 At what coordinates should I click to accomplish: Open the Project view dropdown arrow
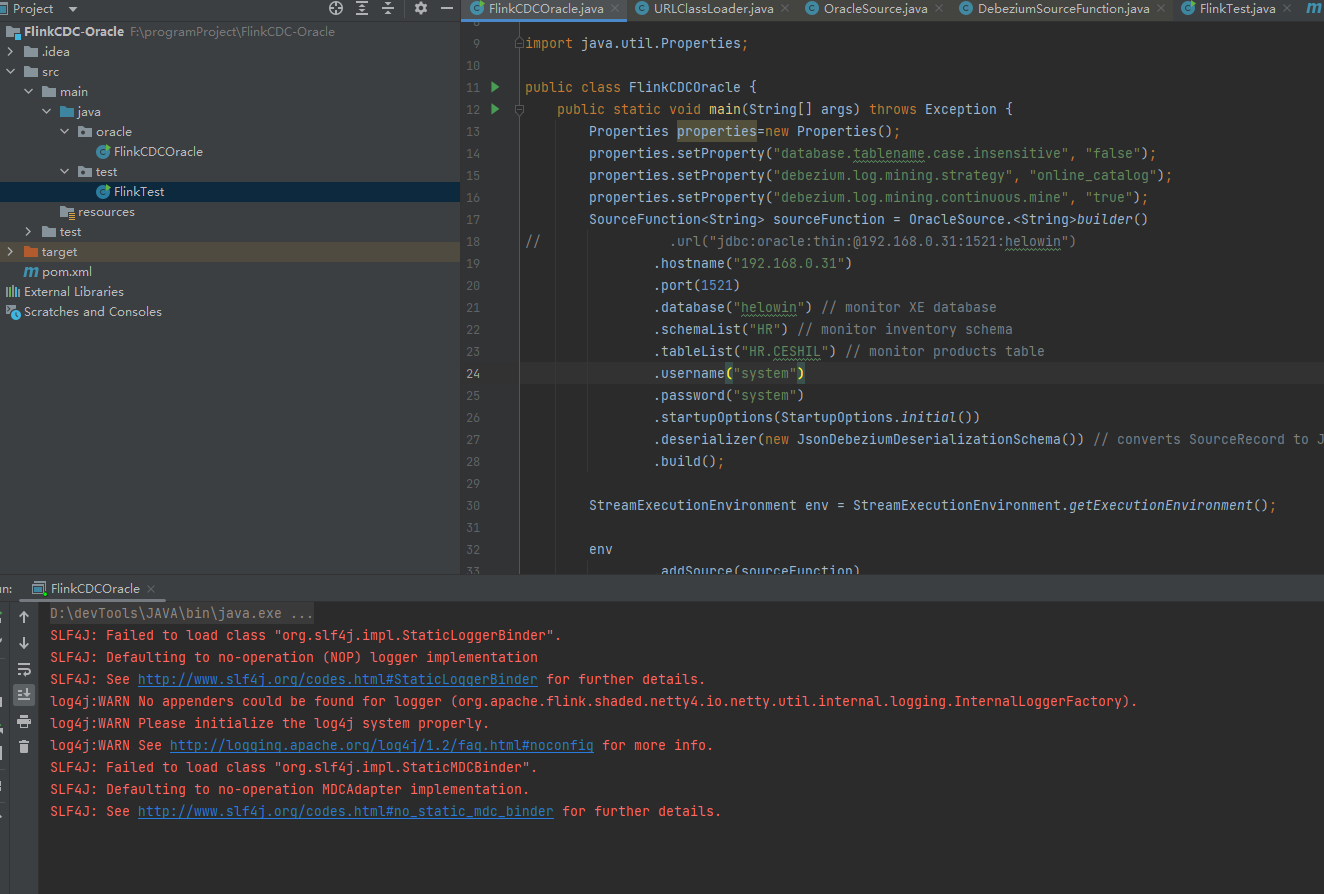[x=73, y=9]
